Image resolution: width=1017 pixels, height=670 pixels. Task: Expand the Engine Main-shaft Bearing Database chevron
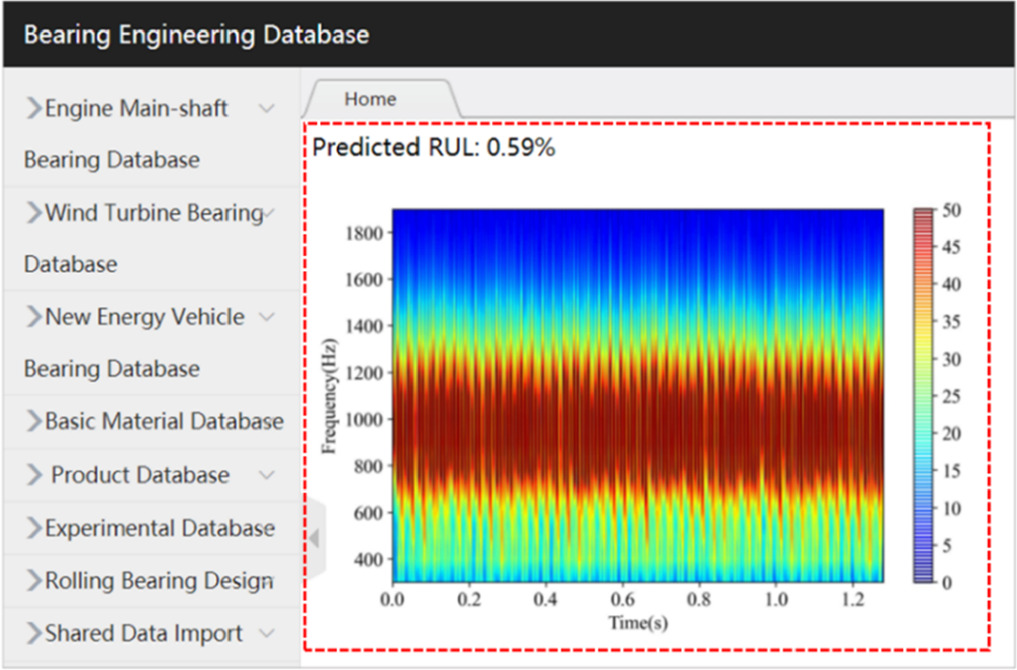pyautogui.click(x=264, y=108)
